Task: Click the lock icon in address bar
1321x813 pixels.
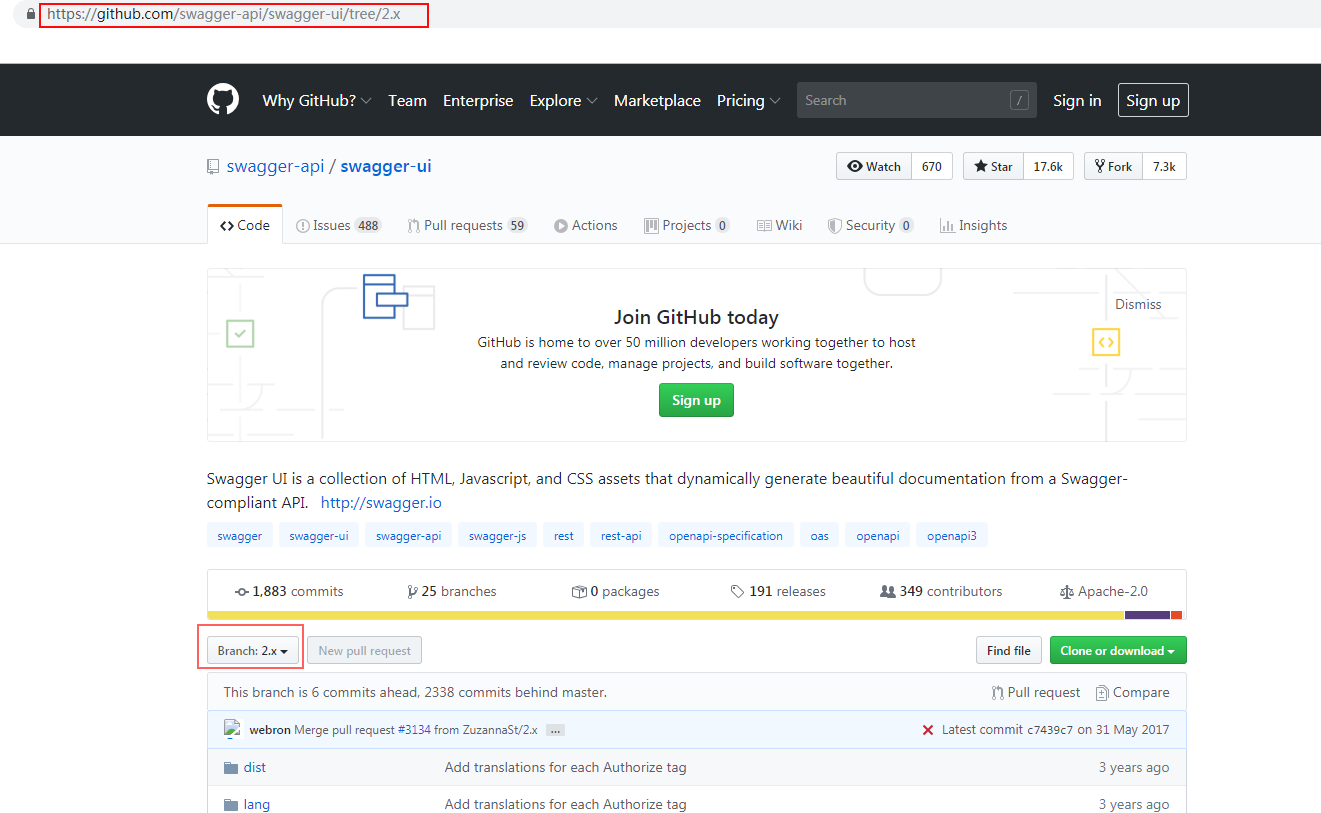Action: pos(31,15)
